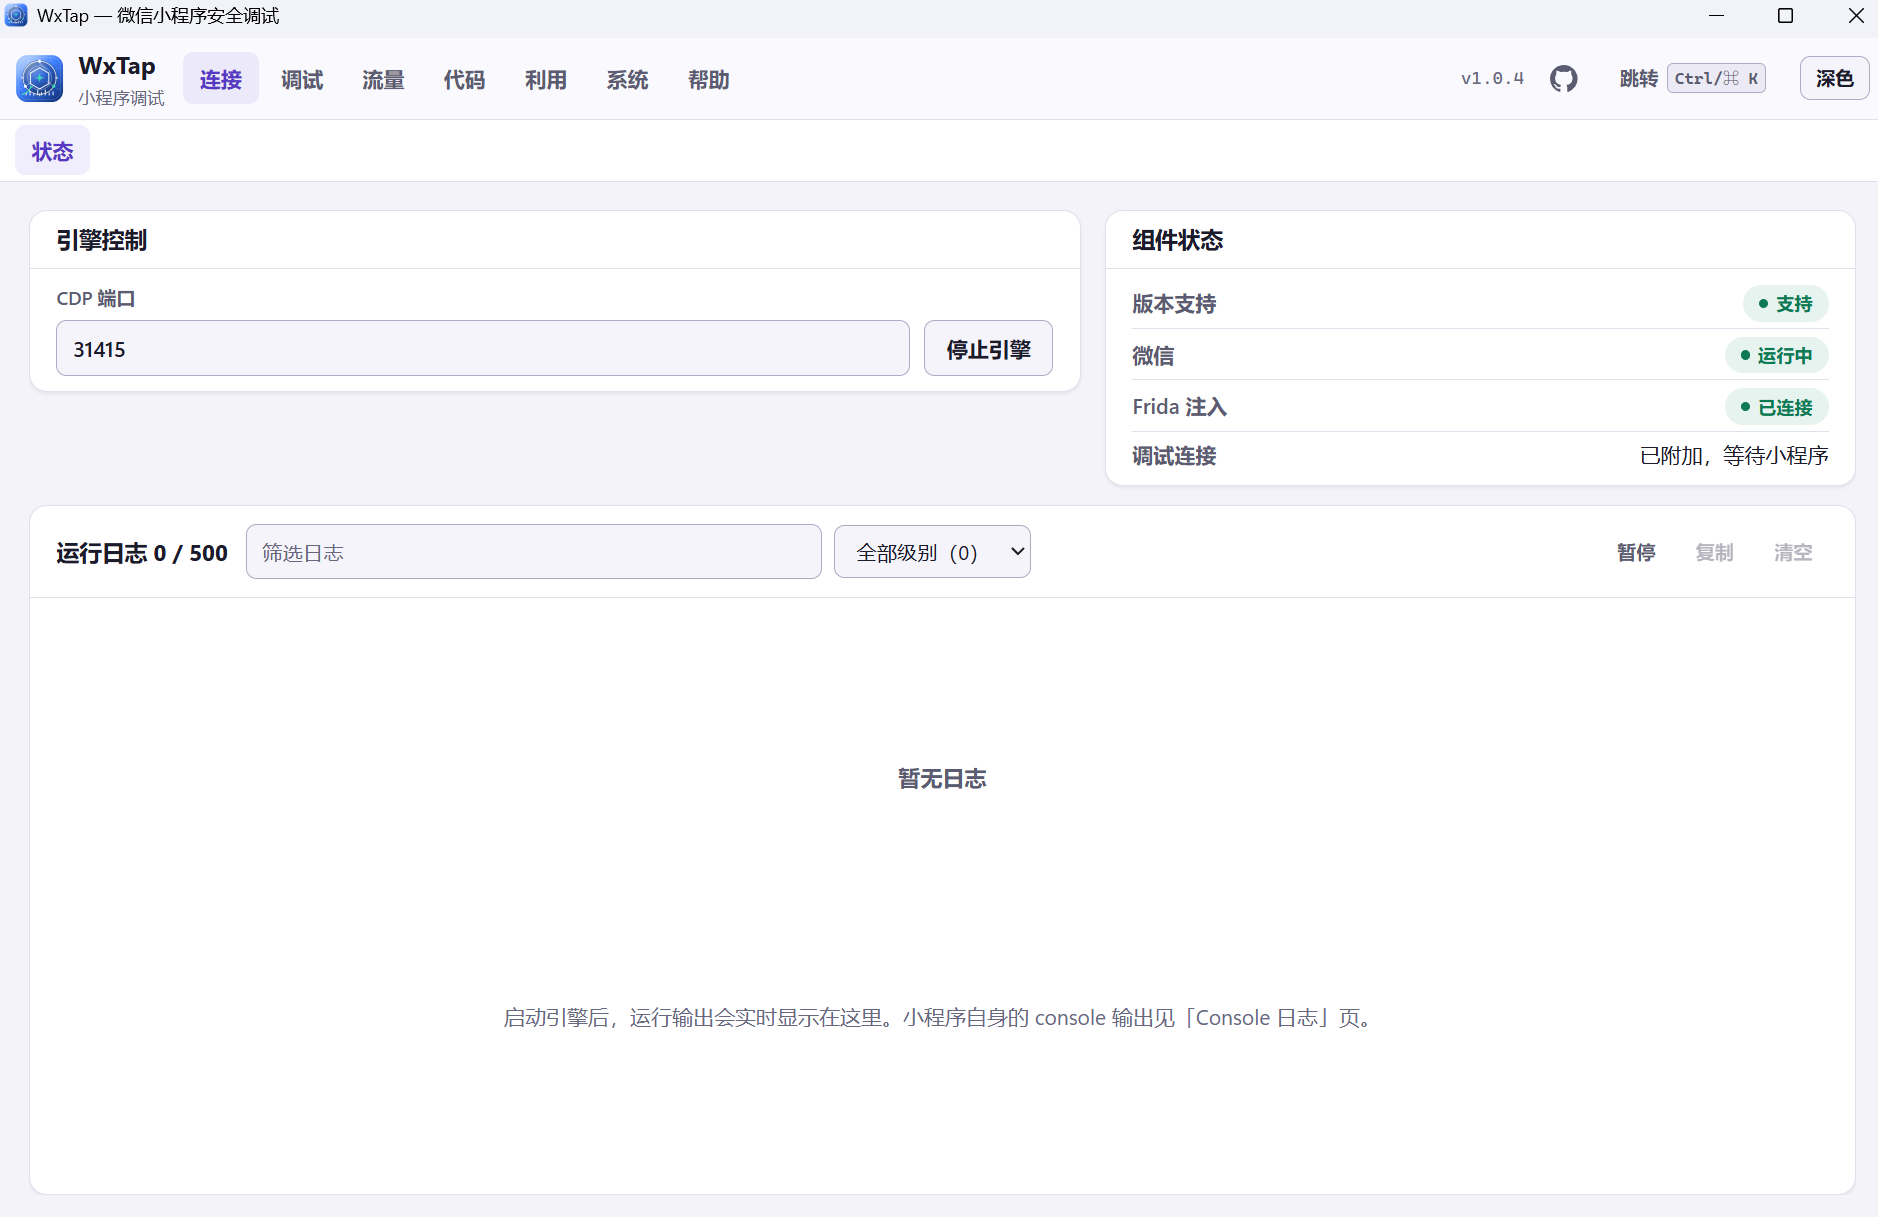Click the 支持 version status badge
This screenshot has height=1217, width=1878.
click(x=1786, y=303)
